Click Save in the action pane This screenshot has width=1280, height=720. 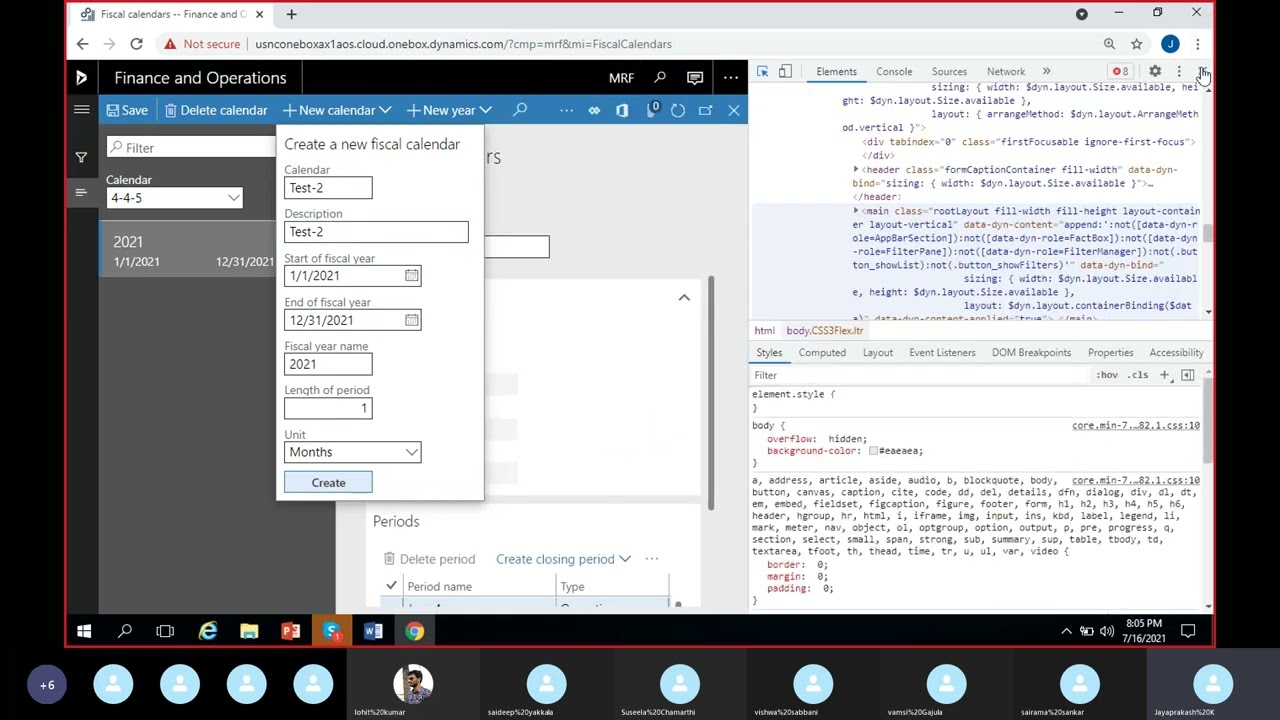point(127,110)
